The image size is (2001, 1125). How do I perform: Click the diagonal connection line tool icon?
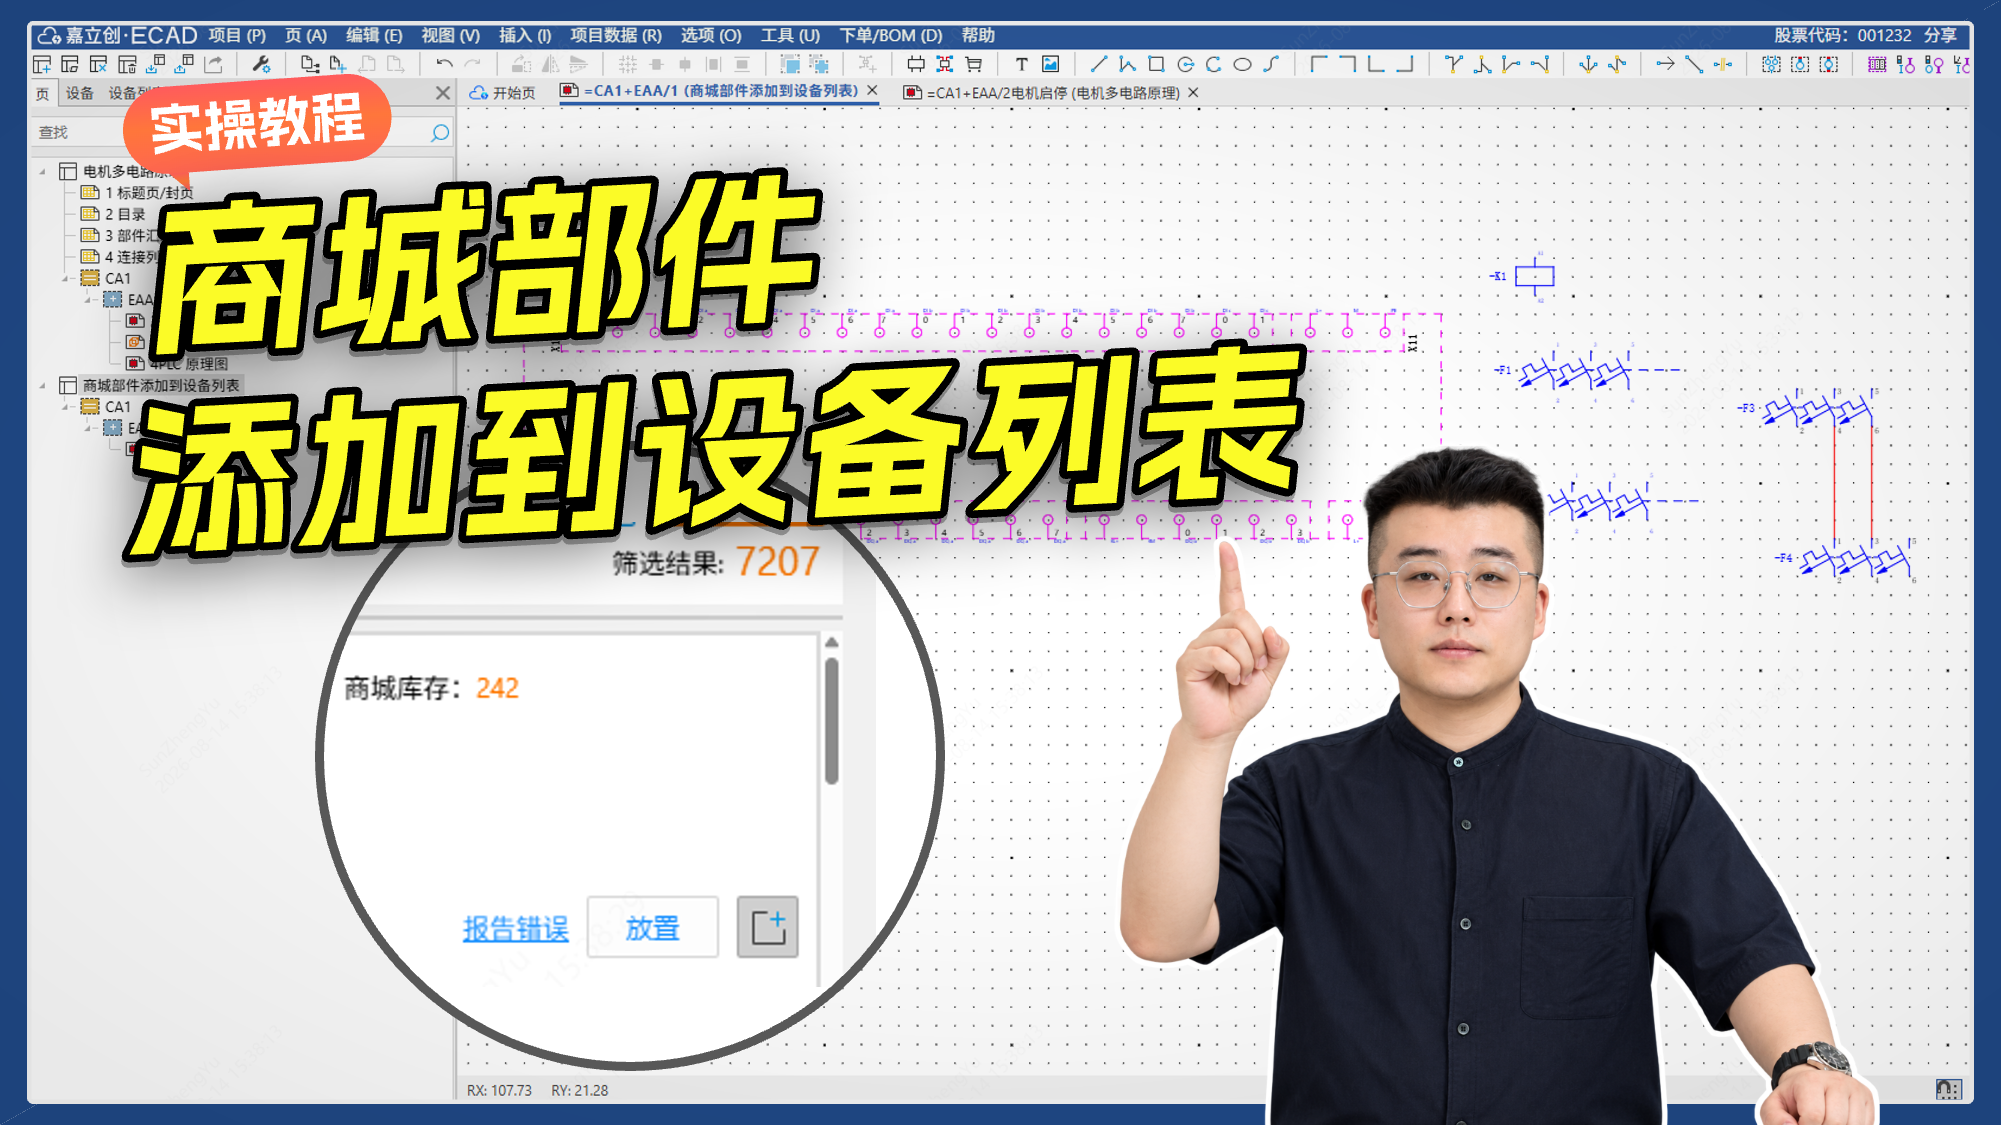[x=1693, y=64]
